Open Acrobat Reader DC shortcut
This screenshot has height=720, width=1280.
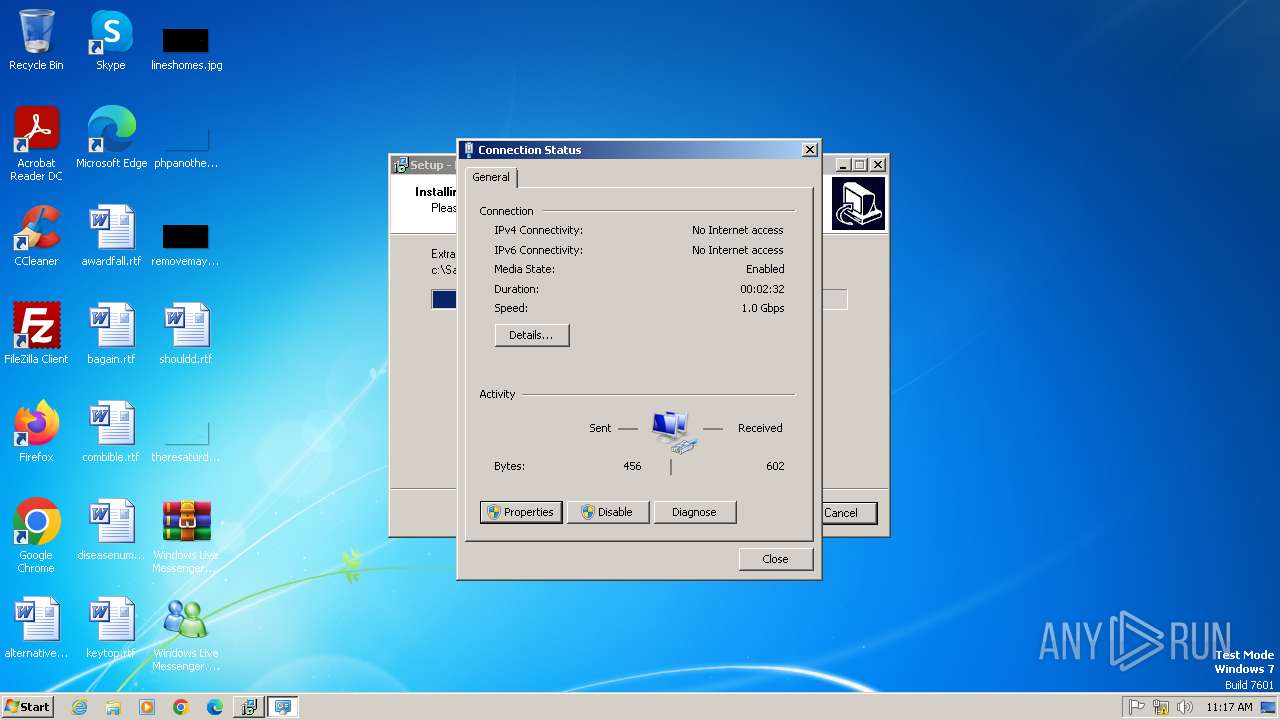point(36,144)
